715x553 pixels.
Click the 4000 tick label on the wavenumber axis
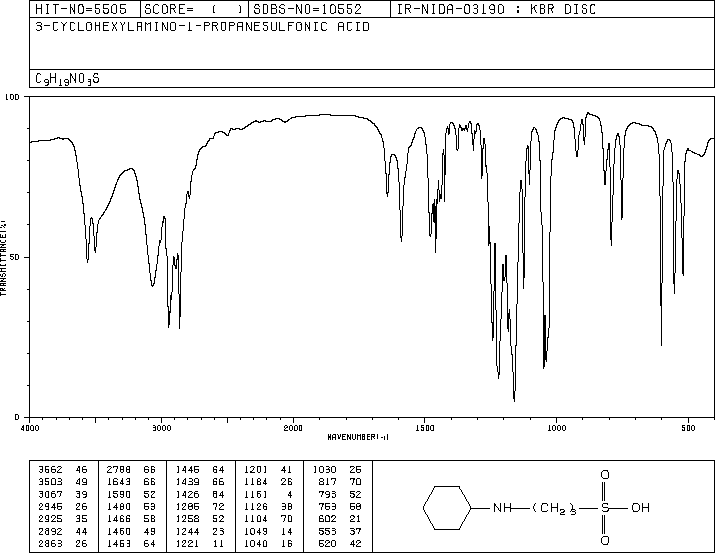tap(30, 428)
